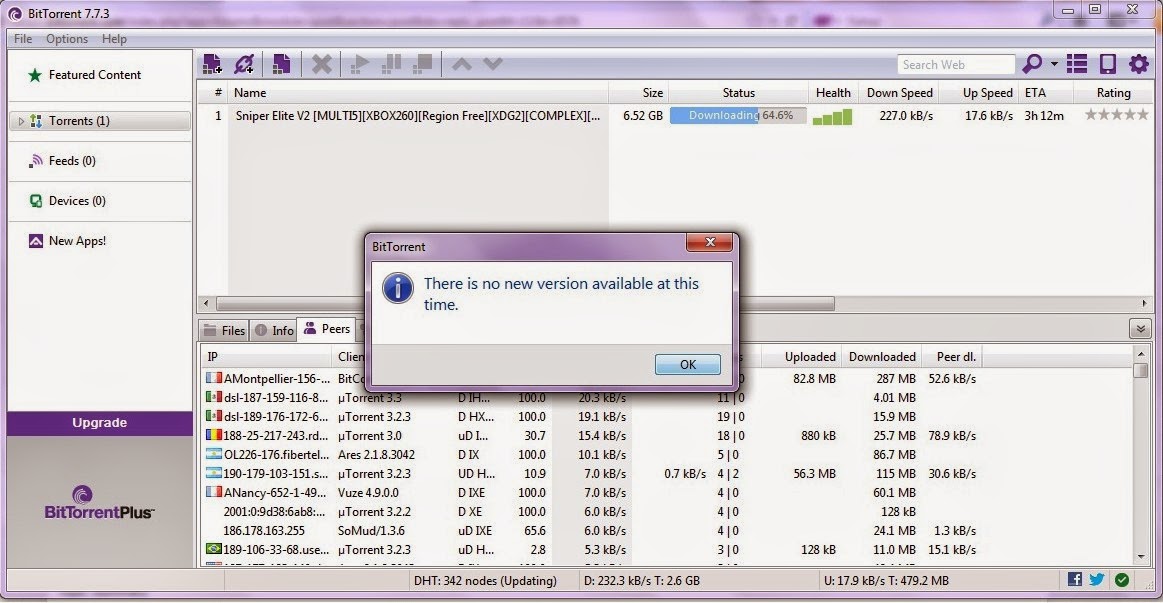Image resolution: width=1163 pixels, height=603 pixels.
Task: Click the Create New Torrent icon
Action: 281,64
